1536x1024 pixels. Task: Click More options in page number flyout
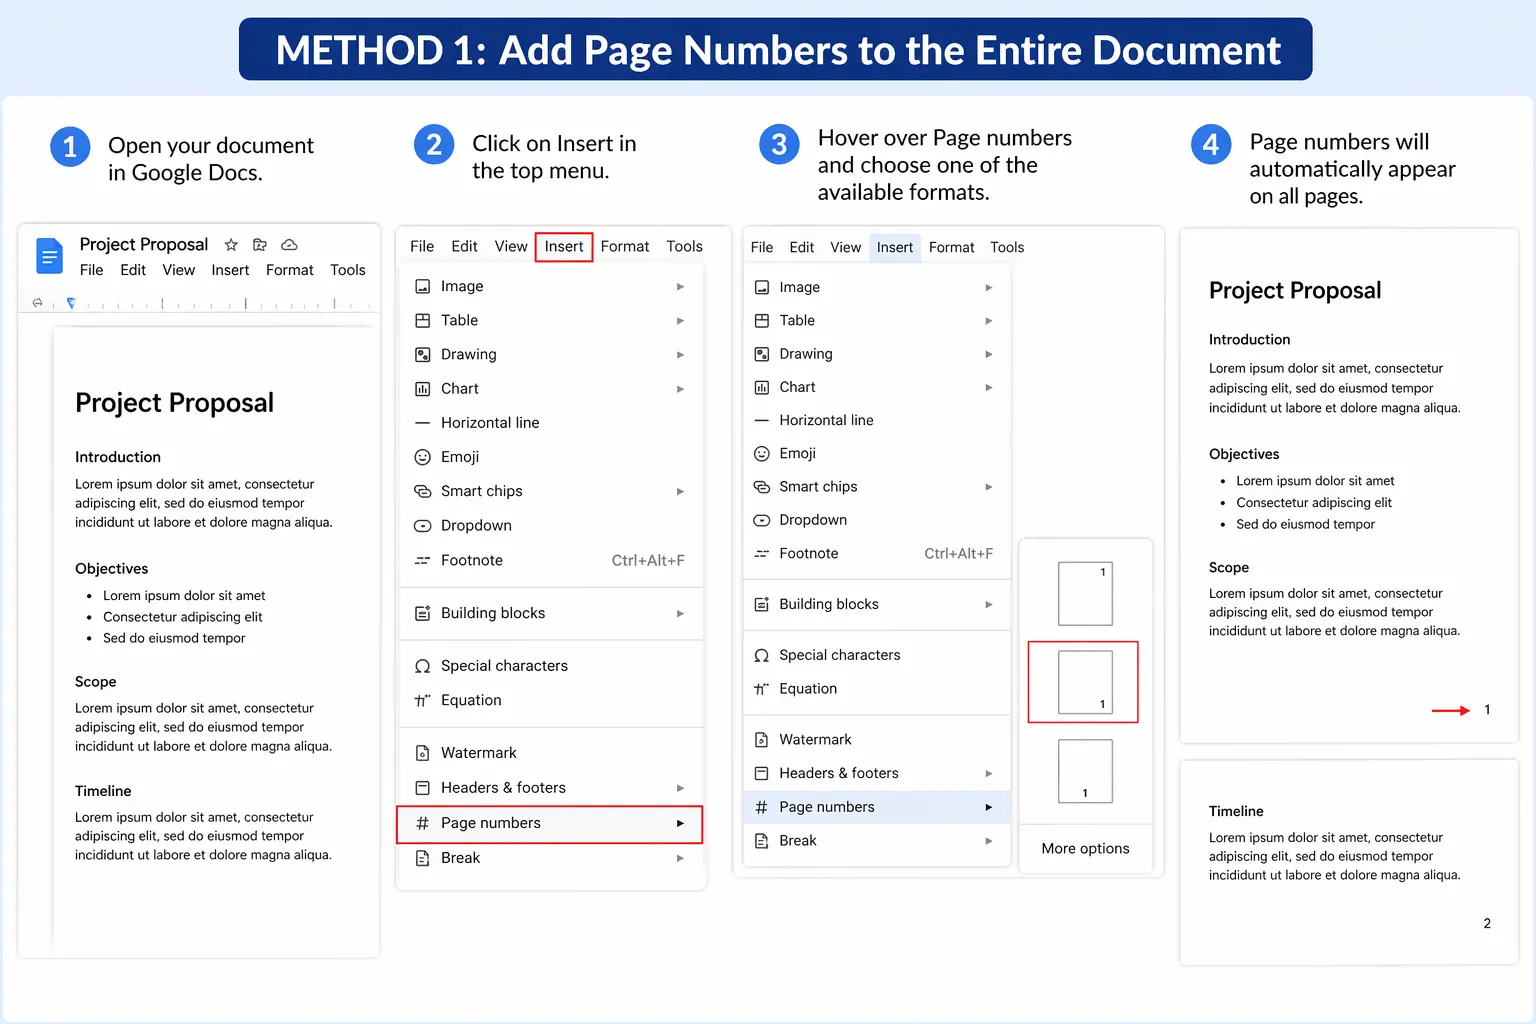(1085, 848)
